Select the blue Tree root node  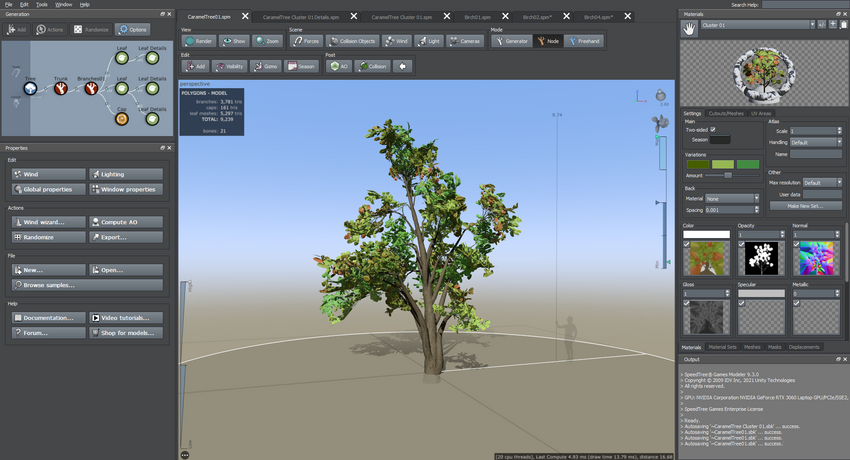(x=30, y=89)
